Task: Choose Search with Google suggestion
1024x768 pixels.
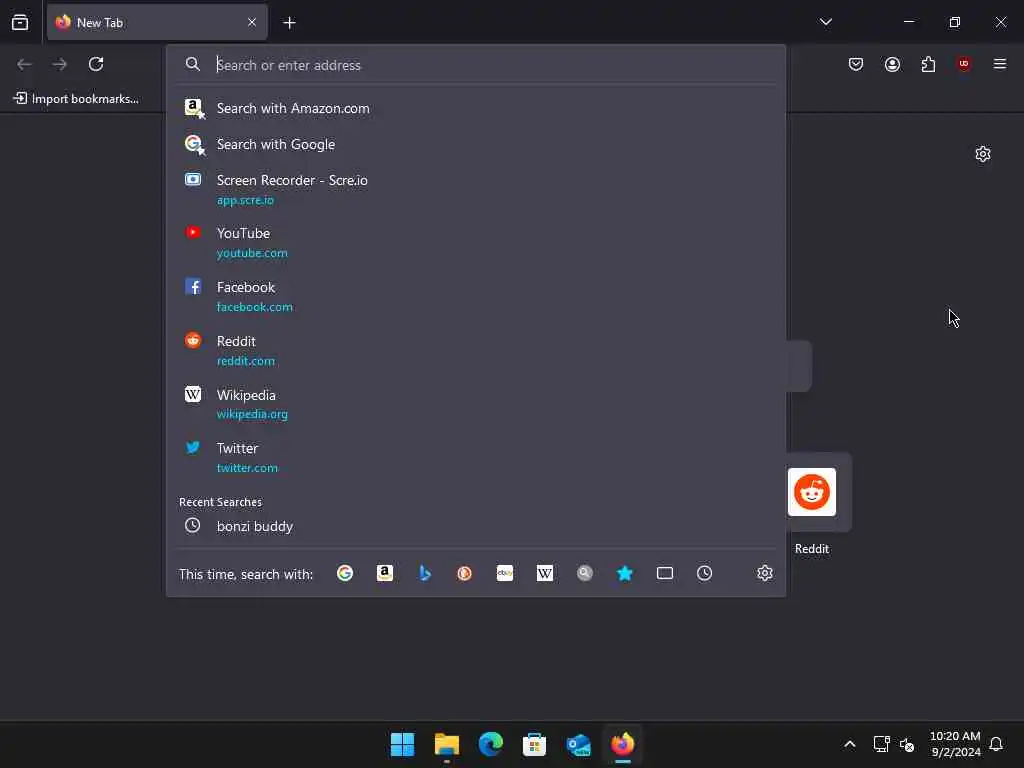Action: click(x=476, y=144)
